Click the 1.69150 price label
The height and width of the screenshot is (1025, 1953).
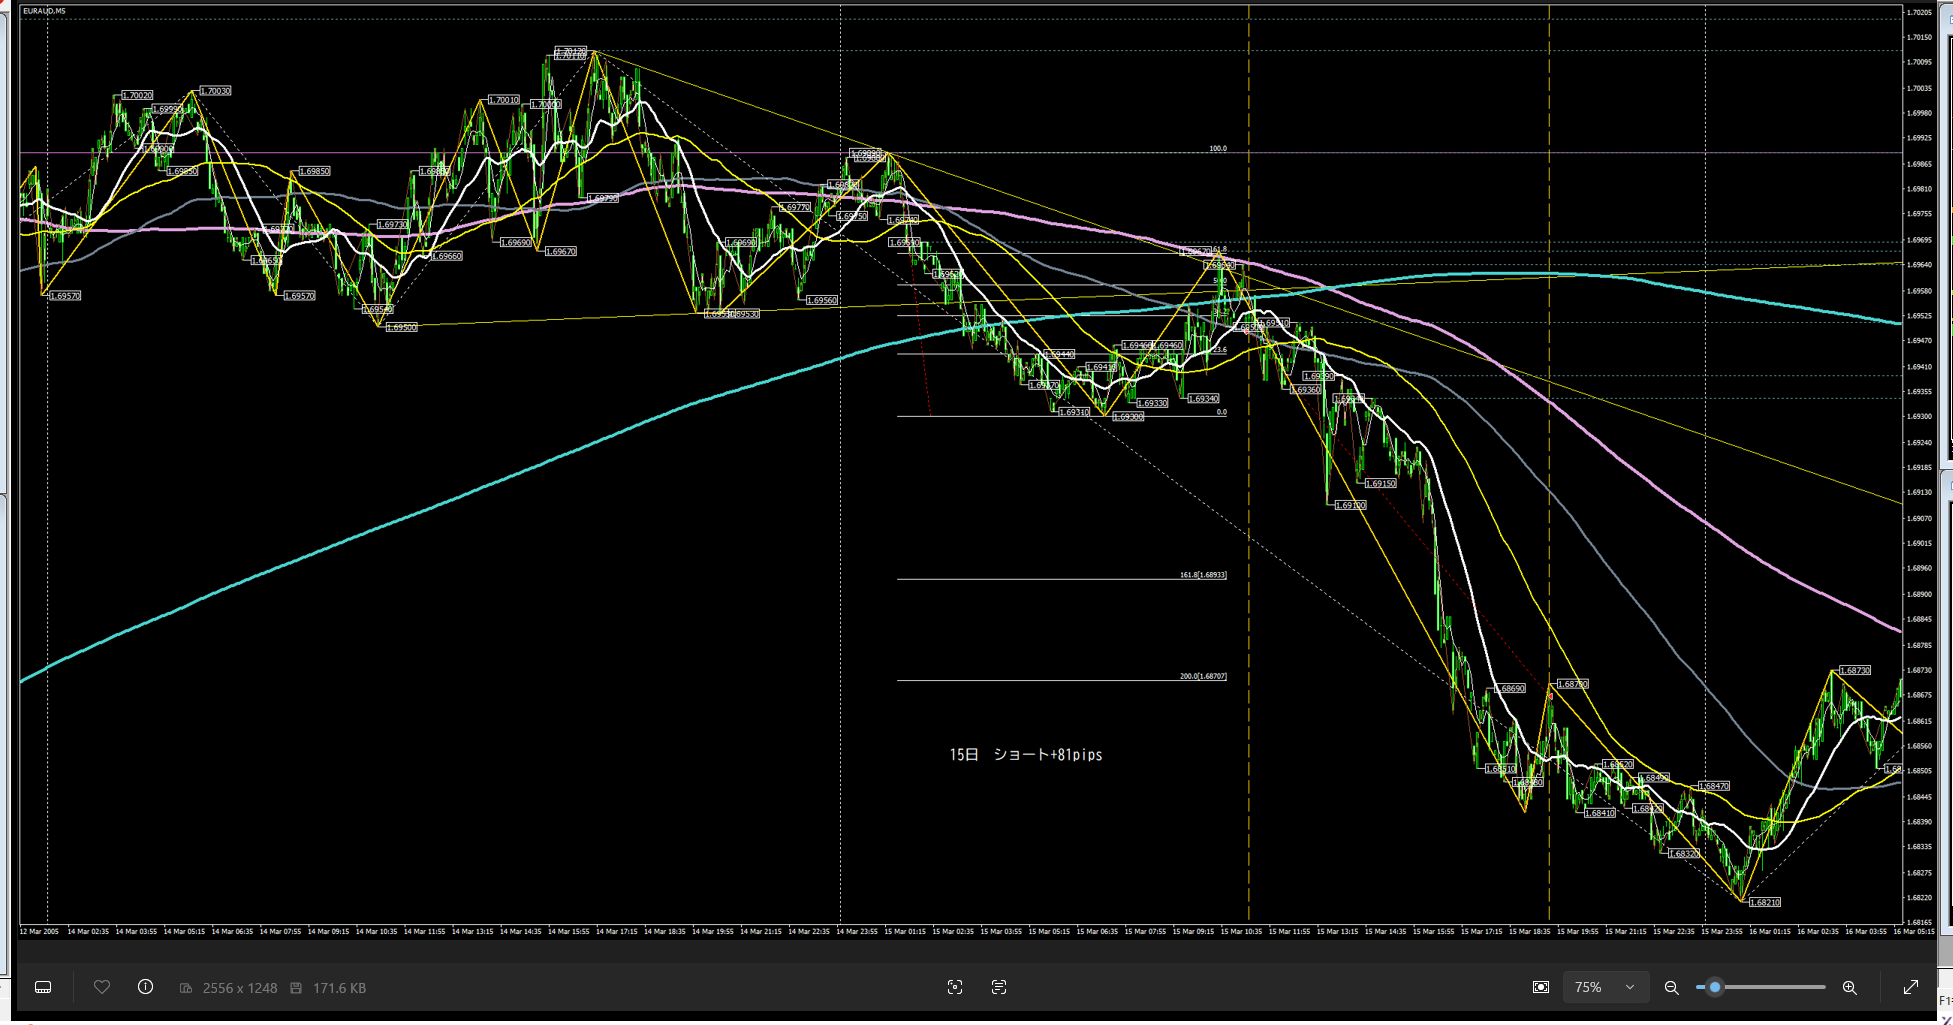coord(1381,483)
